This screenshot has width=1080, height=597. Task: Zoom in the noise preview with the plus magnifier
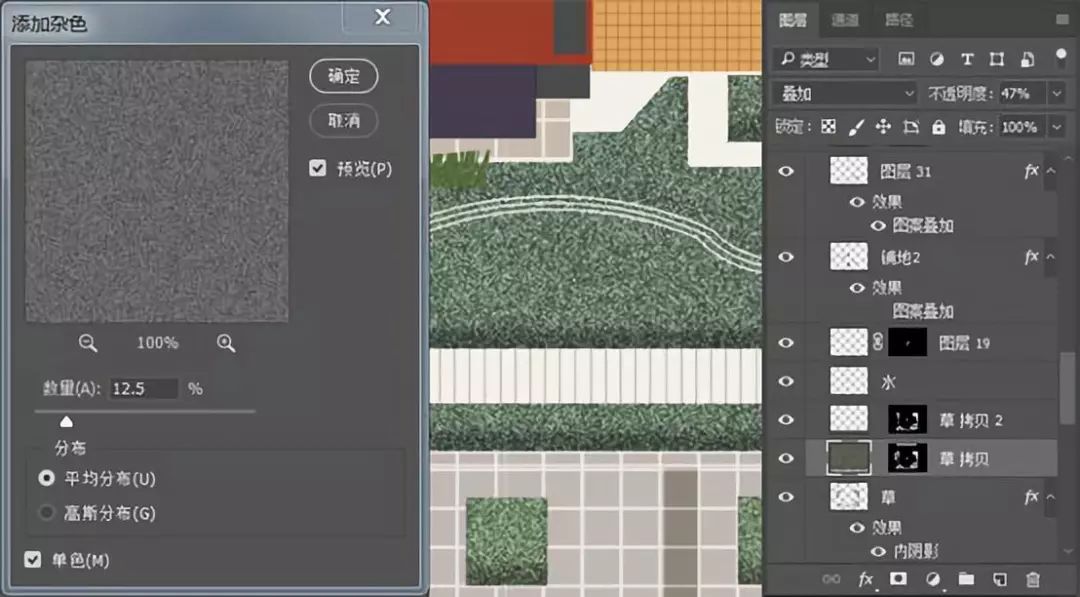click(226, 343)
